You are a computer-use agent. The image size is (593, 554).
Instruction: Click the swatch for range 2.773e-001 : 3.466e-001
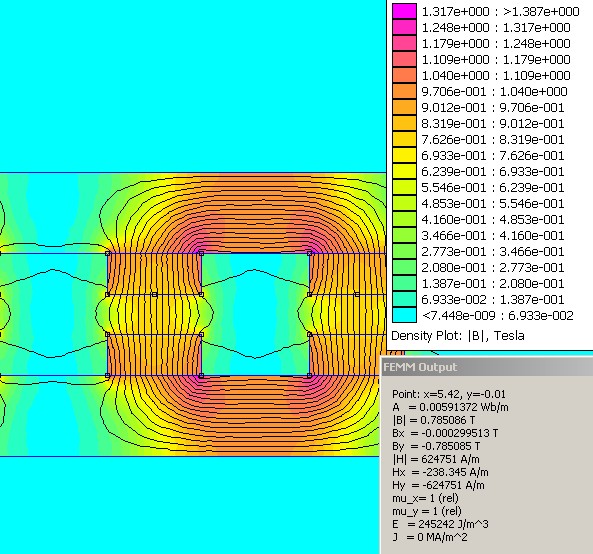[x=404, y=251]
